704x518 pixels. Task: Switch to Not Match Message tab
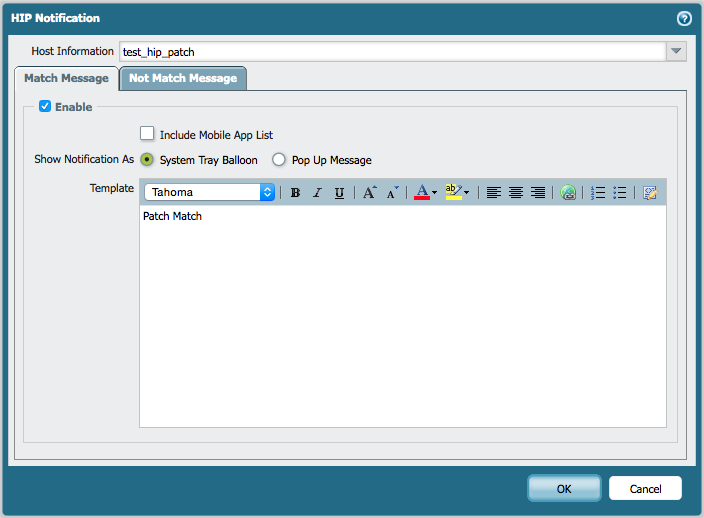[x=183, y=78]
